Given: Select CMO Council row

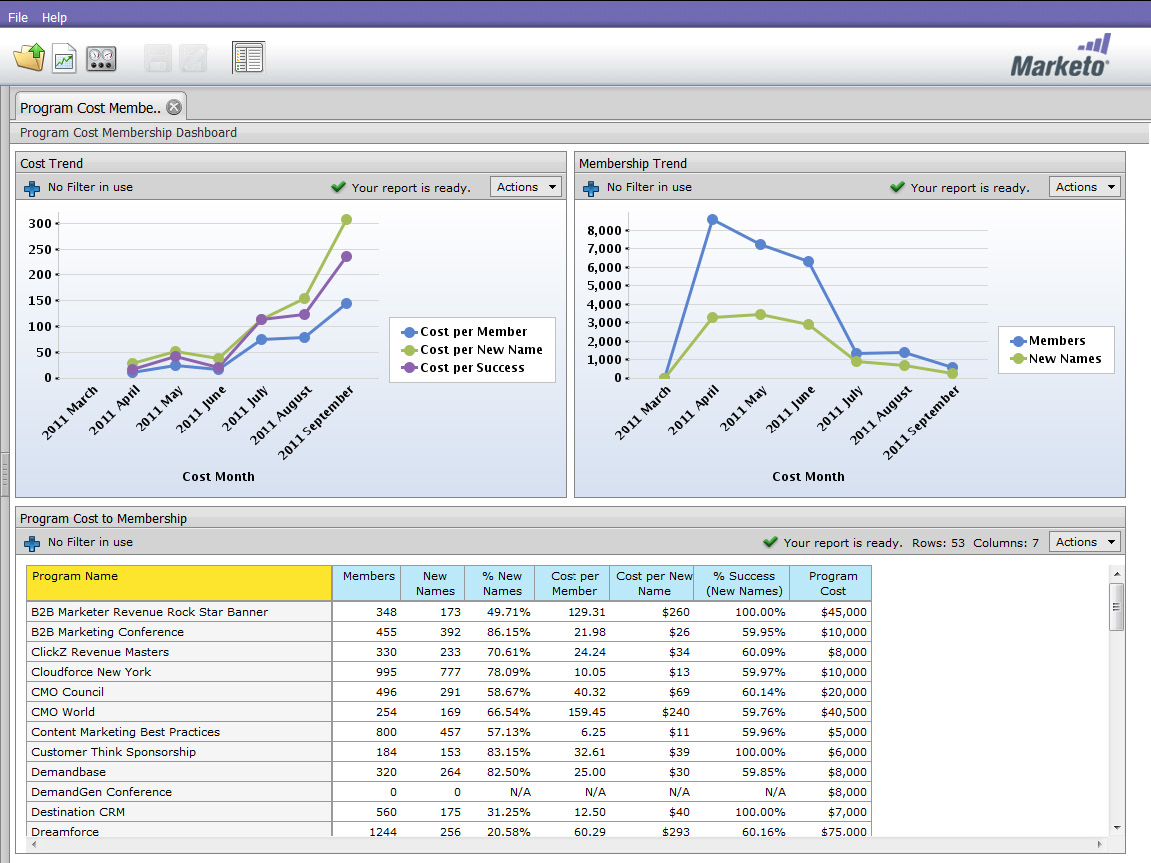Looking at the screenshot, I should 449,692.
